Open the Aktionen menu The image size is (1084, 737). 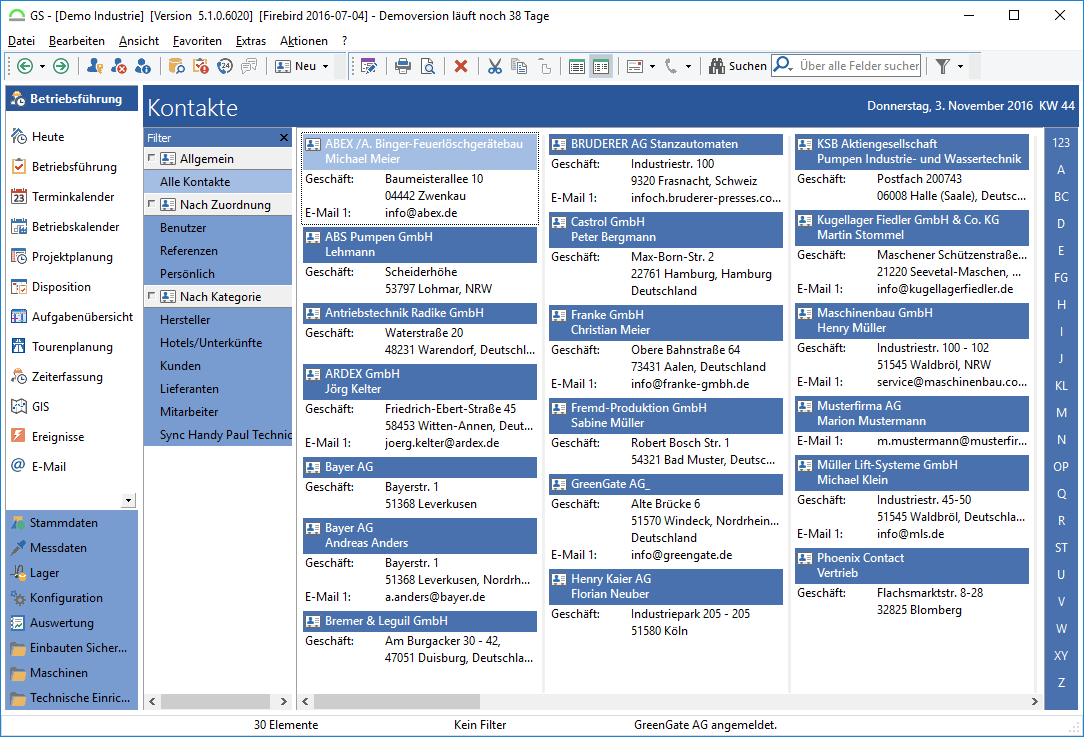tap(303, 41)
